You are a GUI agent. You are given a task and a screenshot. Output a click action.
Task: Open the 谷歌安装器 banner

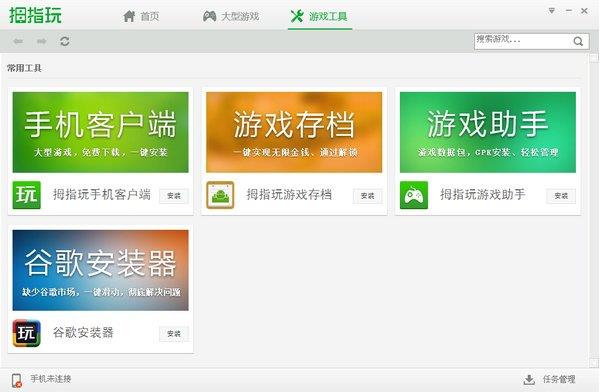pyautogui.click(x=100, y=270)
